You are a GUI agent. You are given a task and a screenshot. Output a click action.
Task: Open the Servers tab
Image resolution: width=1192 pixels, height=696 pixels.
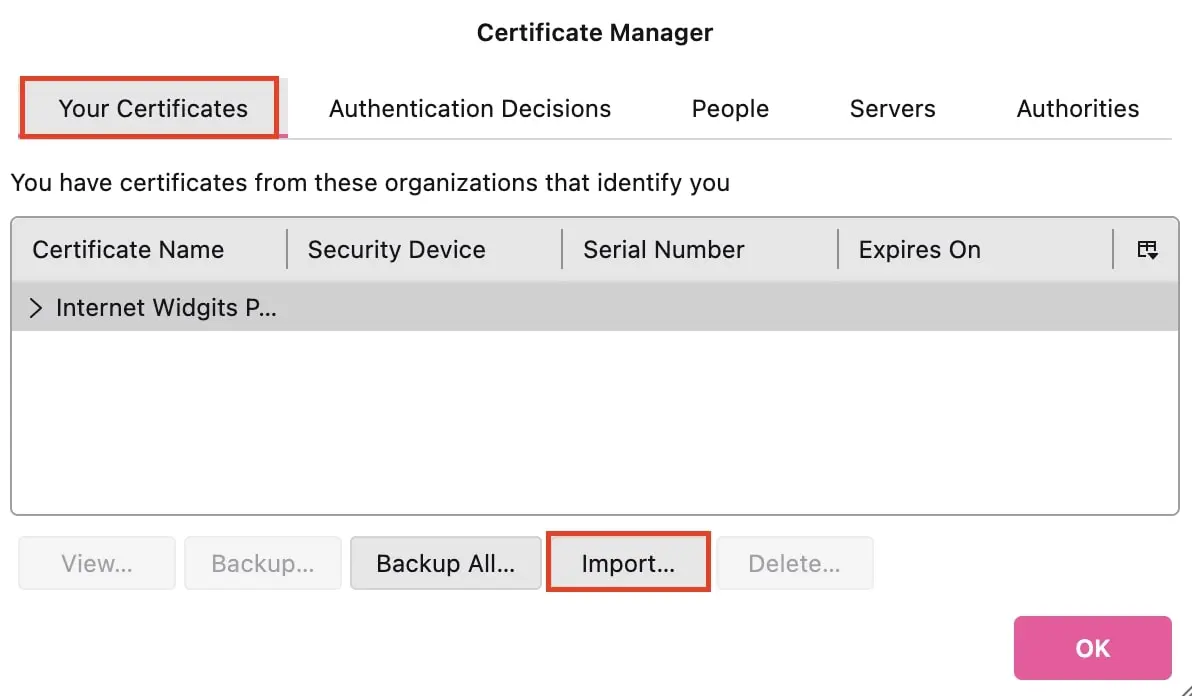point(892,108)
